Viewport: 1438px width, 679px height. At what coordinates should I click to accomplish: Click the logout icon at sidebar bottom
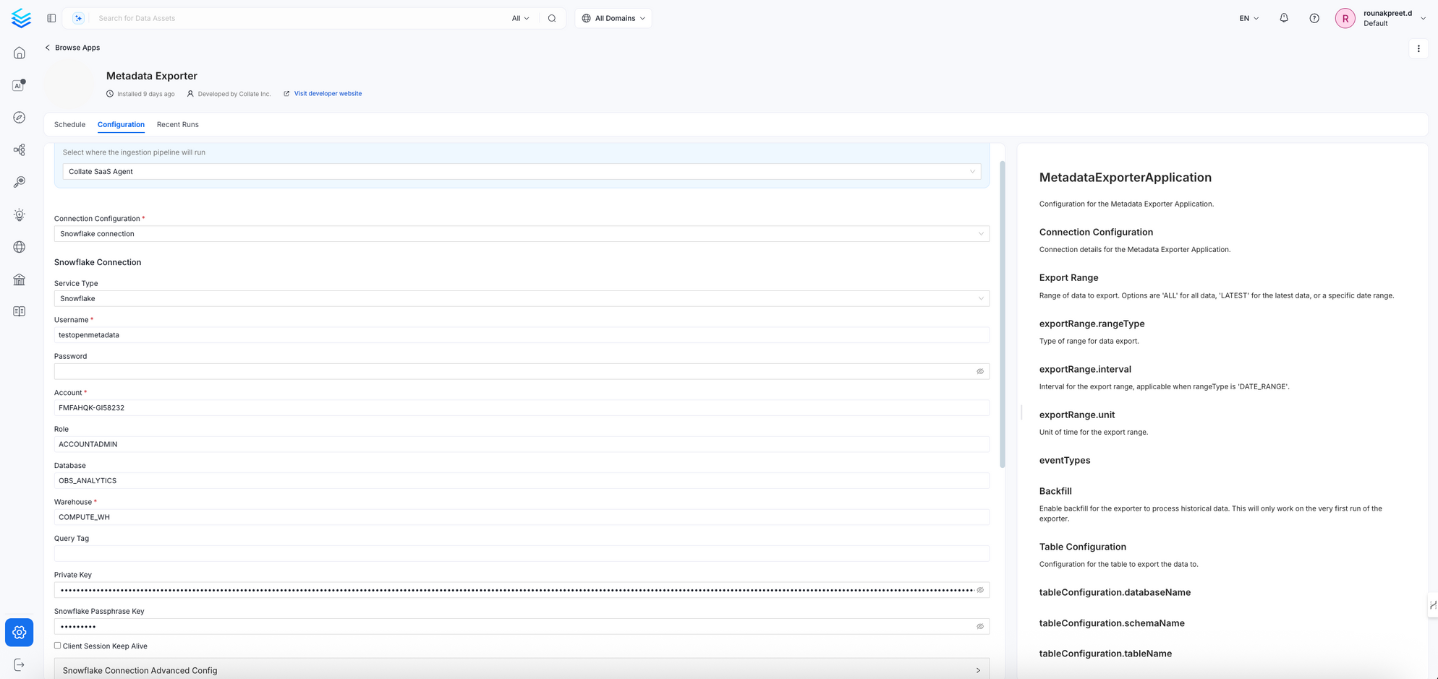(19, 665)
